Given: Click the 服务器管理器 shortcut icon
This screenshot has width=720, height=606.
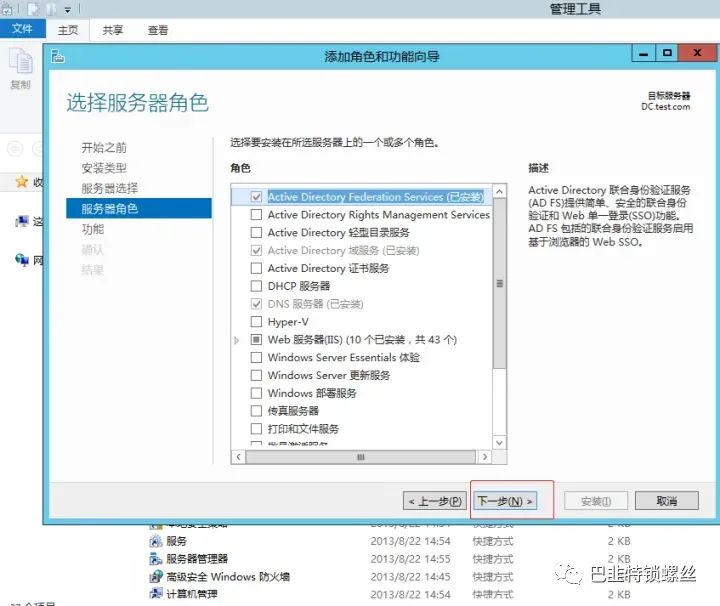Looking at the screenshot, I should (156, 559).
